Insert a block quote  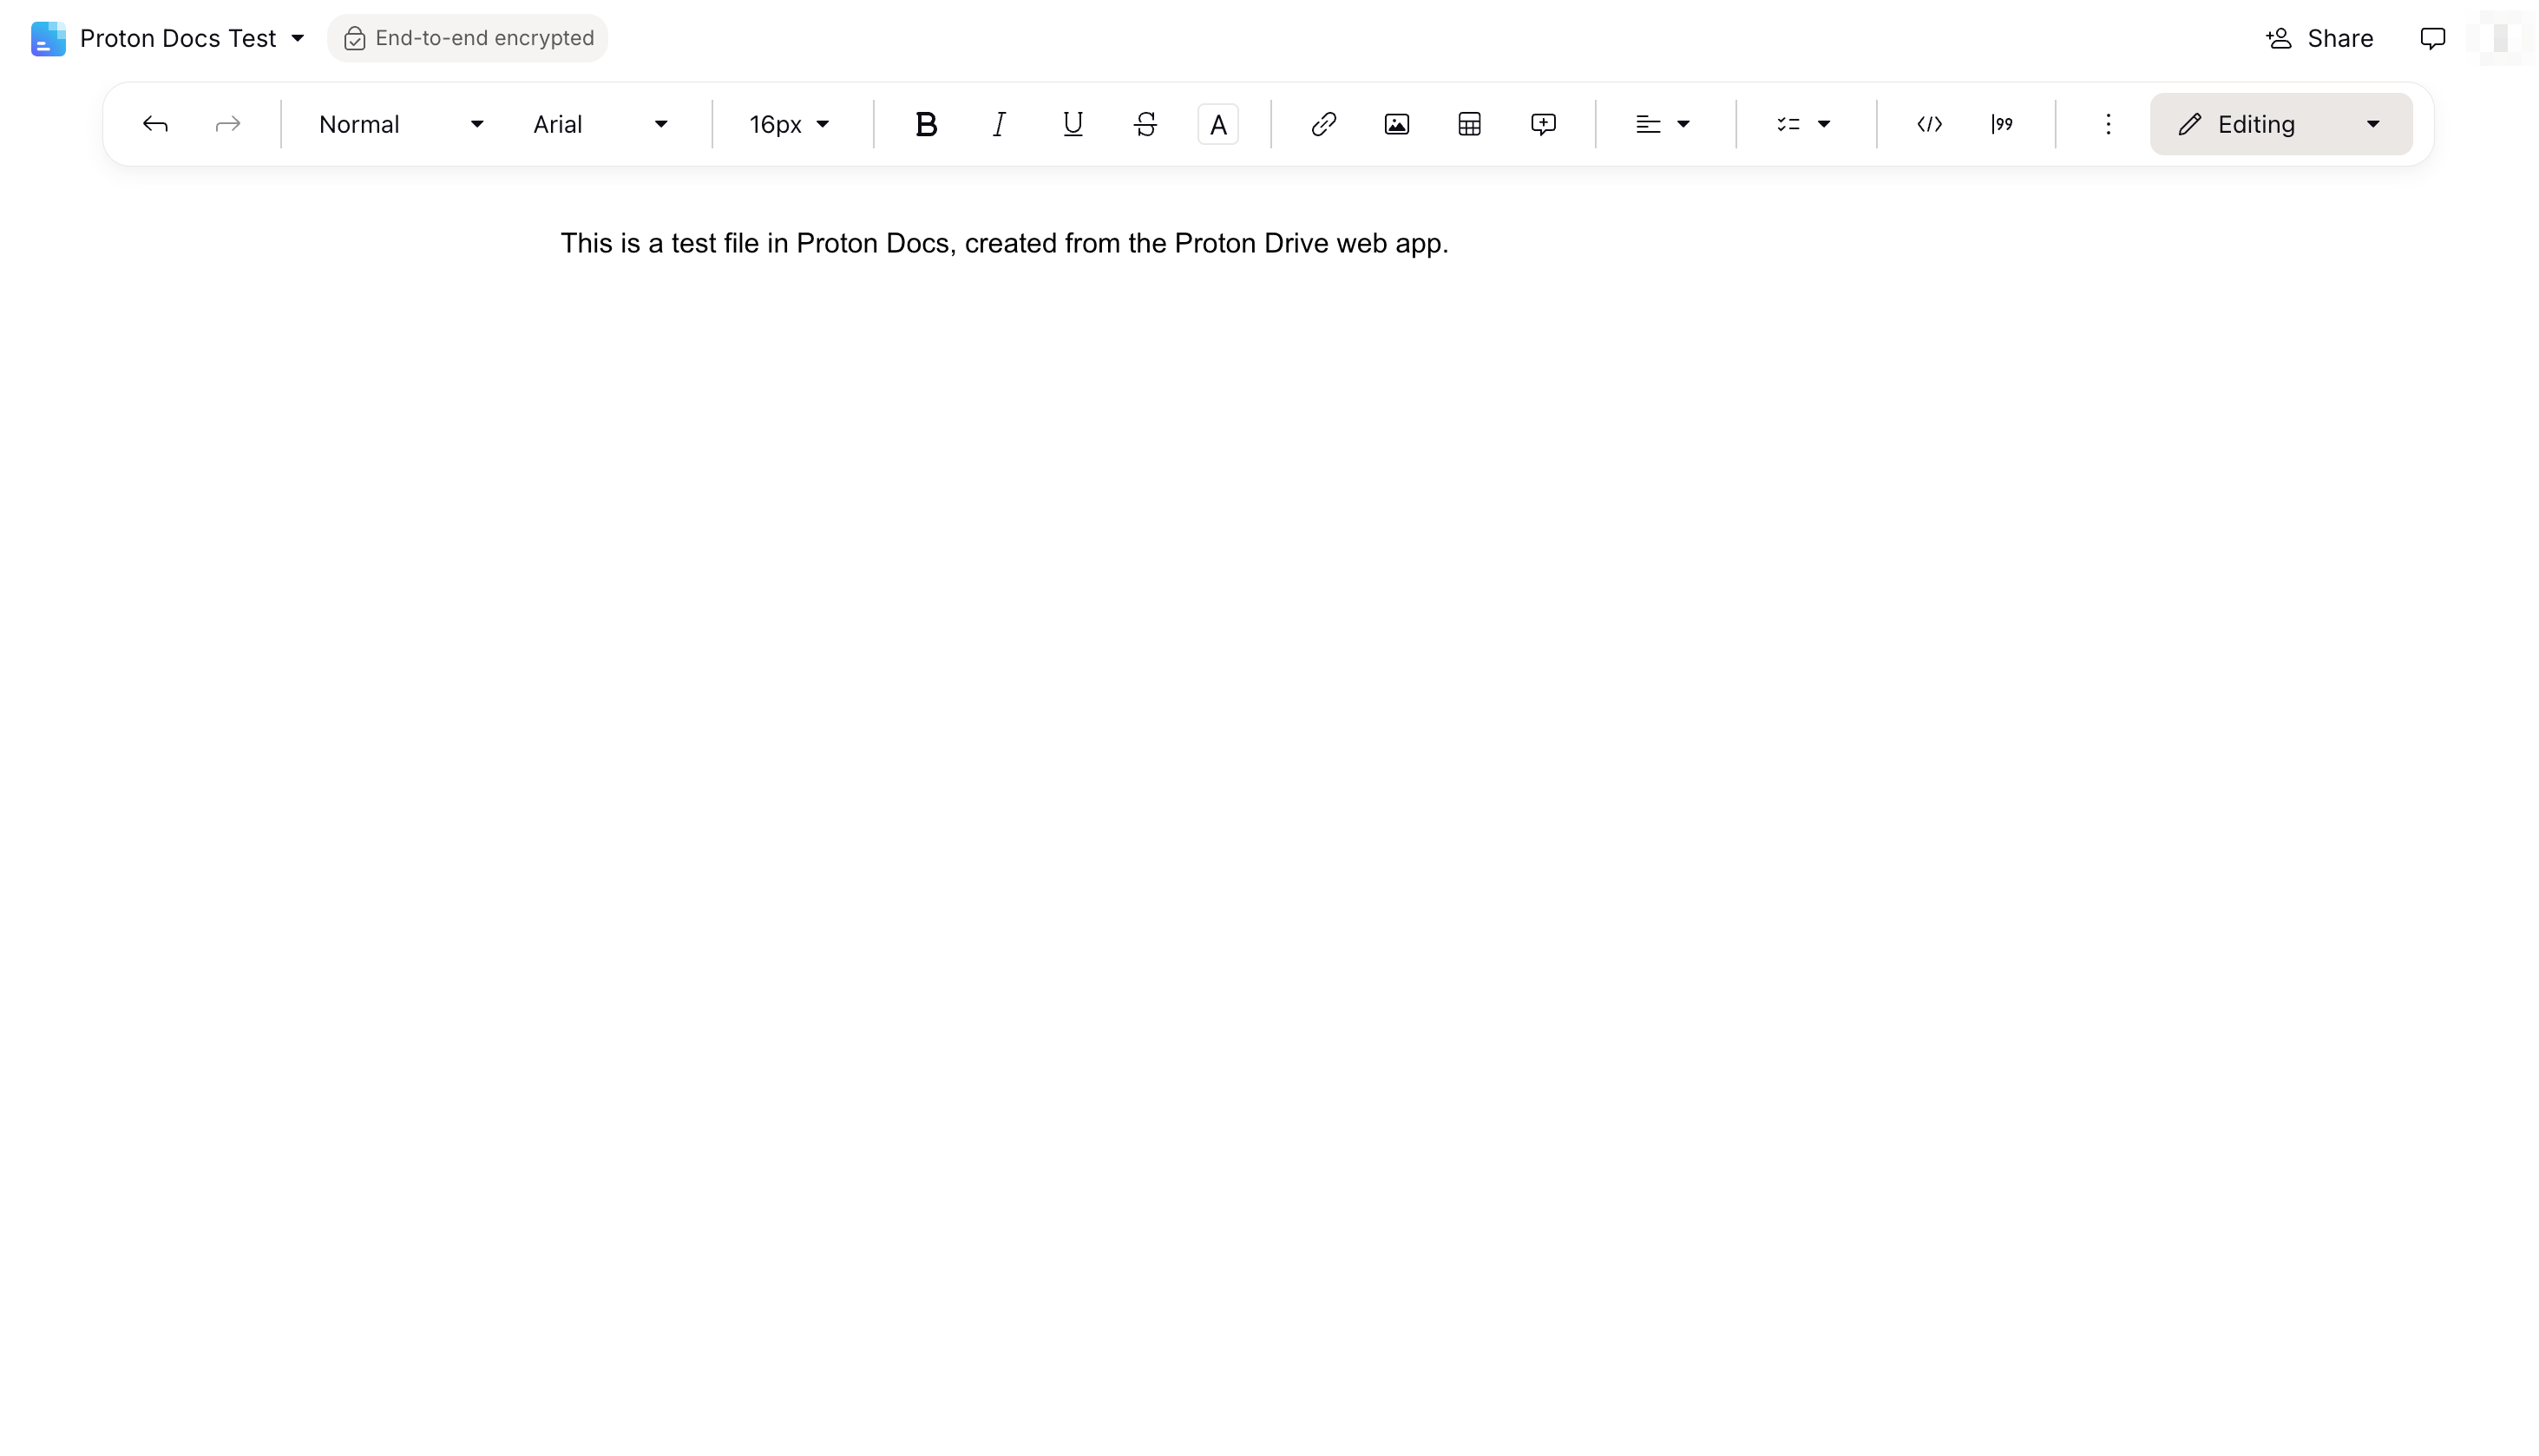tap(2001, 124)
